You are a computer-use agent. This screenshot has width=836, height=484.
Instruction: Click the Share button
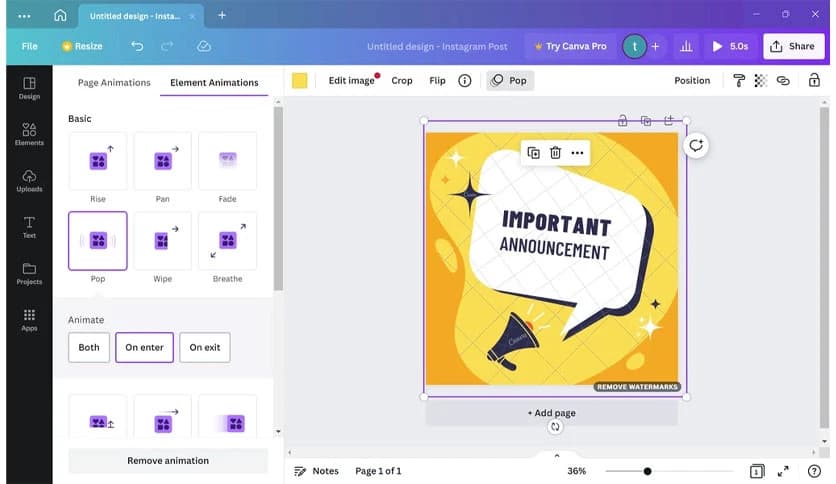pos(793,46)
